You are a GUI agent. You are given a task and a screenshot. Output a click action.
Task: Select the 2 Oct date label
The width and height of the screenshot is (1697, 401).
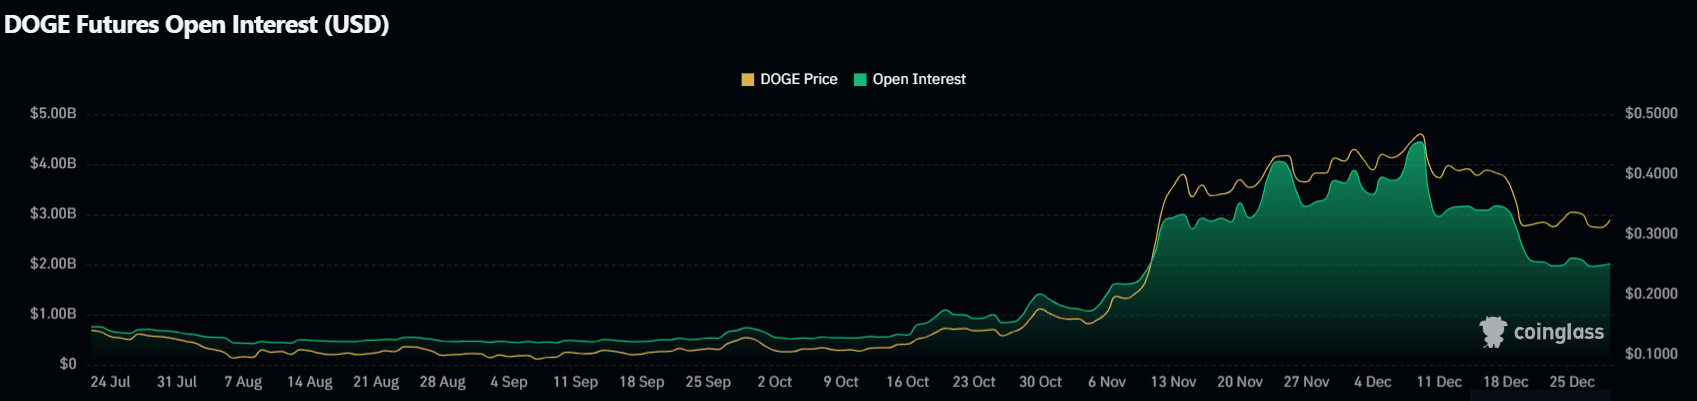pos(774,382)
